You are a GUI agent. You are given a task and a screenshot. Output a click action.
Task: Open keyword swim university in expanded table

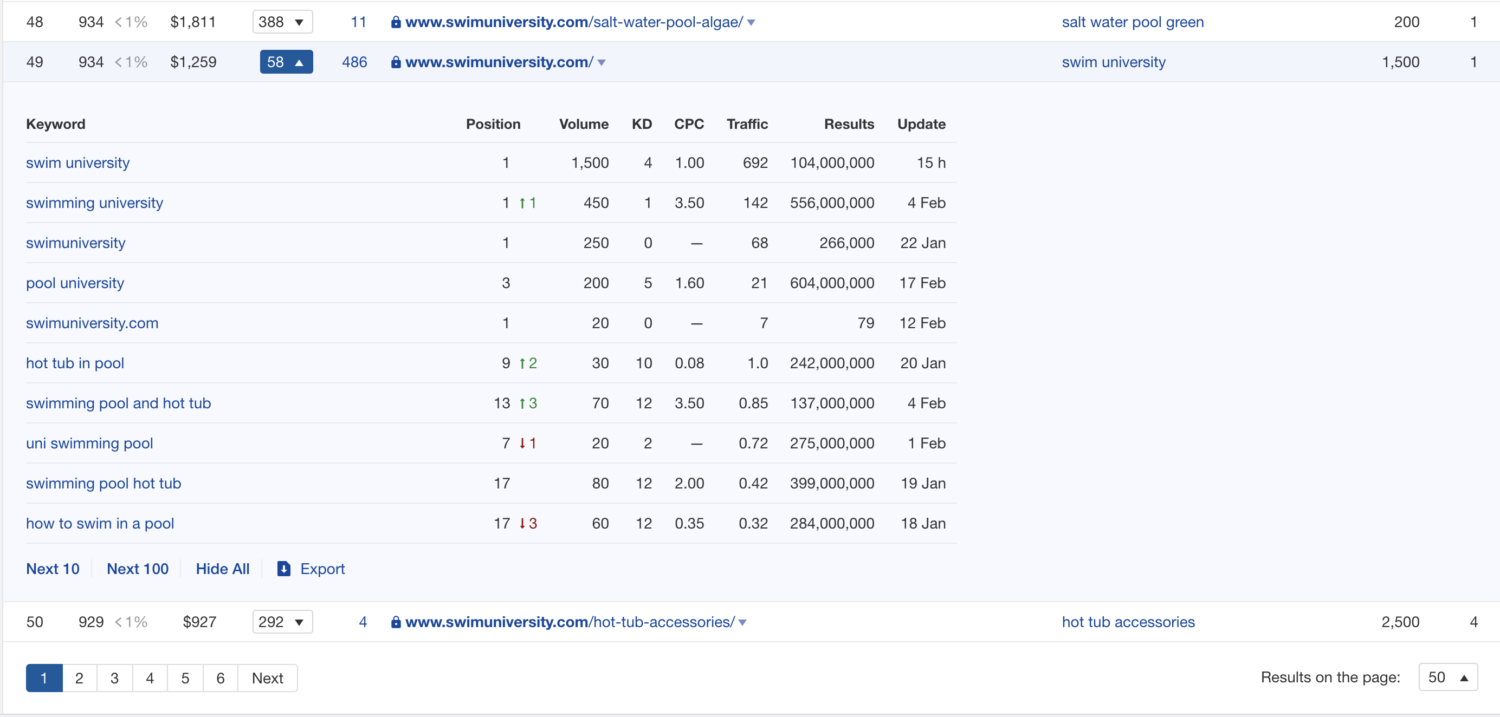click(x=78, y=163)
